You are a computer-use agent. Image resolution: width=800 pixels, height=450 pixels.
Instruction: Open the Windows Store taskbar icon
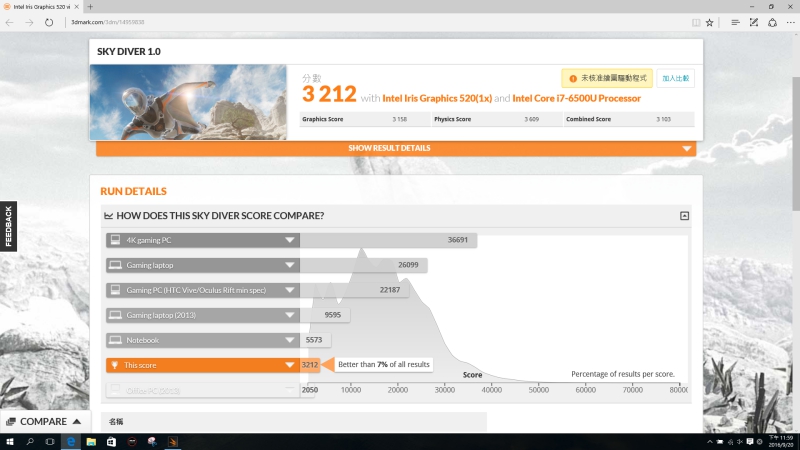[111, 442]
